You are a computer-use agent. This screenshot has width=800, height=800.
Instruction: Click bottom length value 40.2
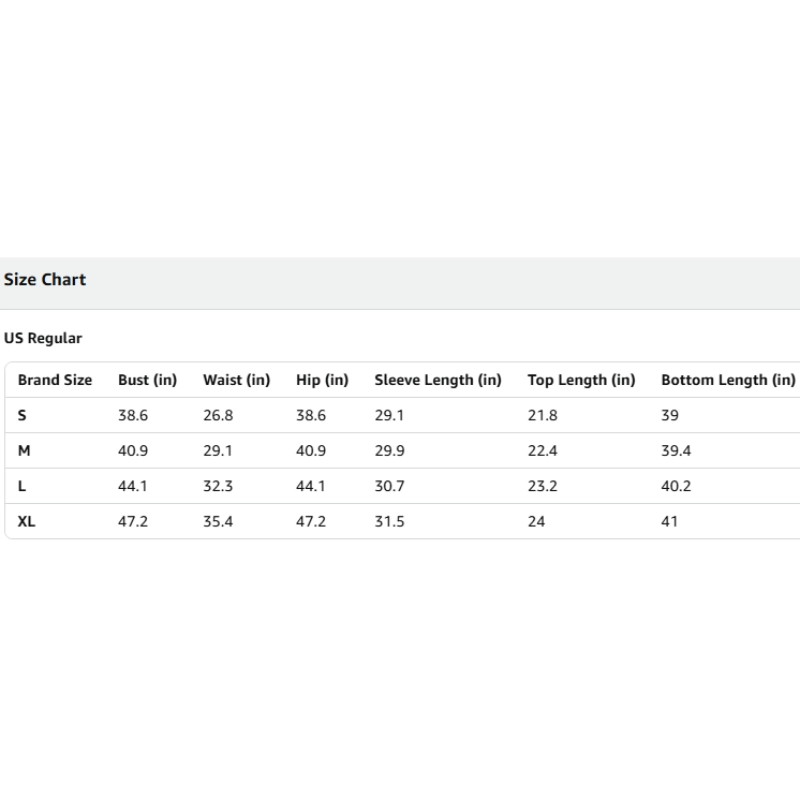point(676,486)
